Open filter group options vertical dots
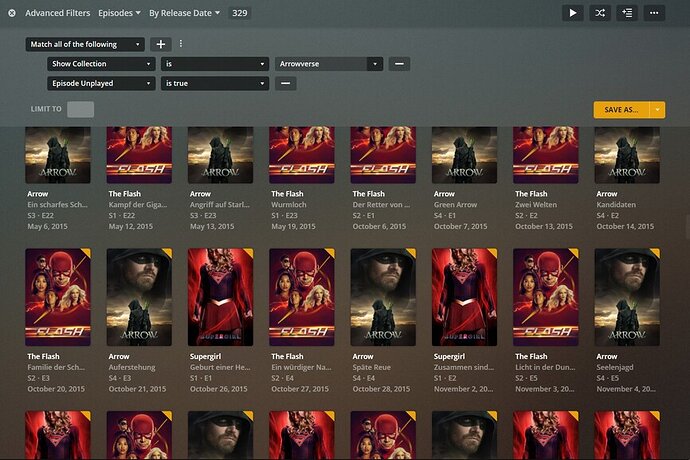The image size is (690, 460). pyautogui.click(x=181, y=44)
